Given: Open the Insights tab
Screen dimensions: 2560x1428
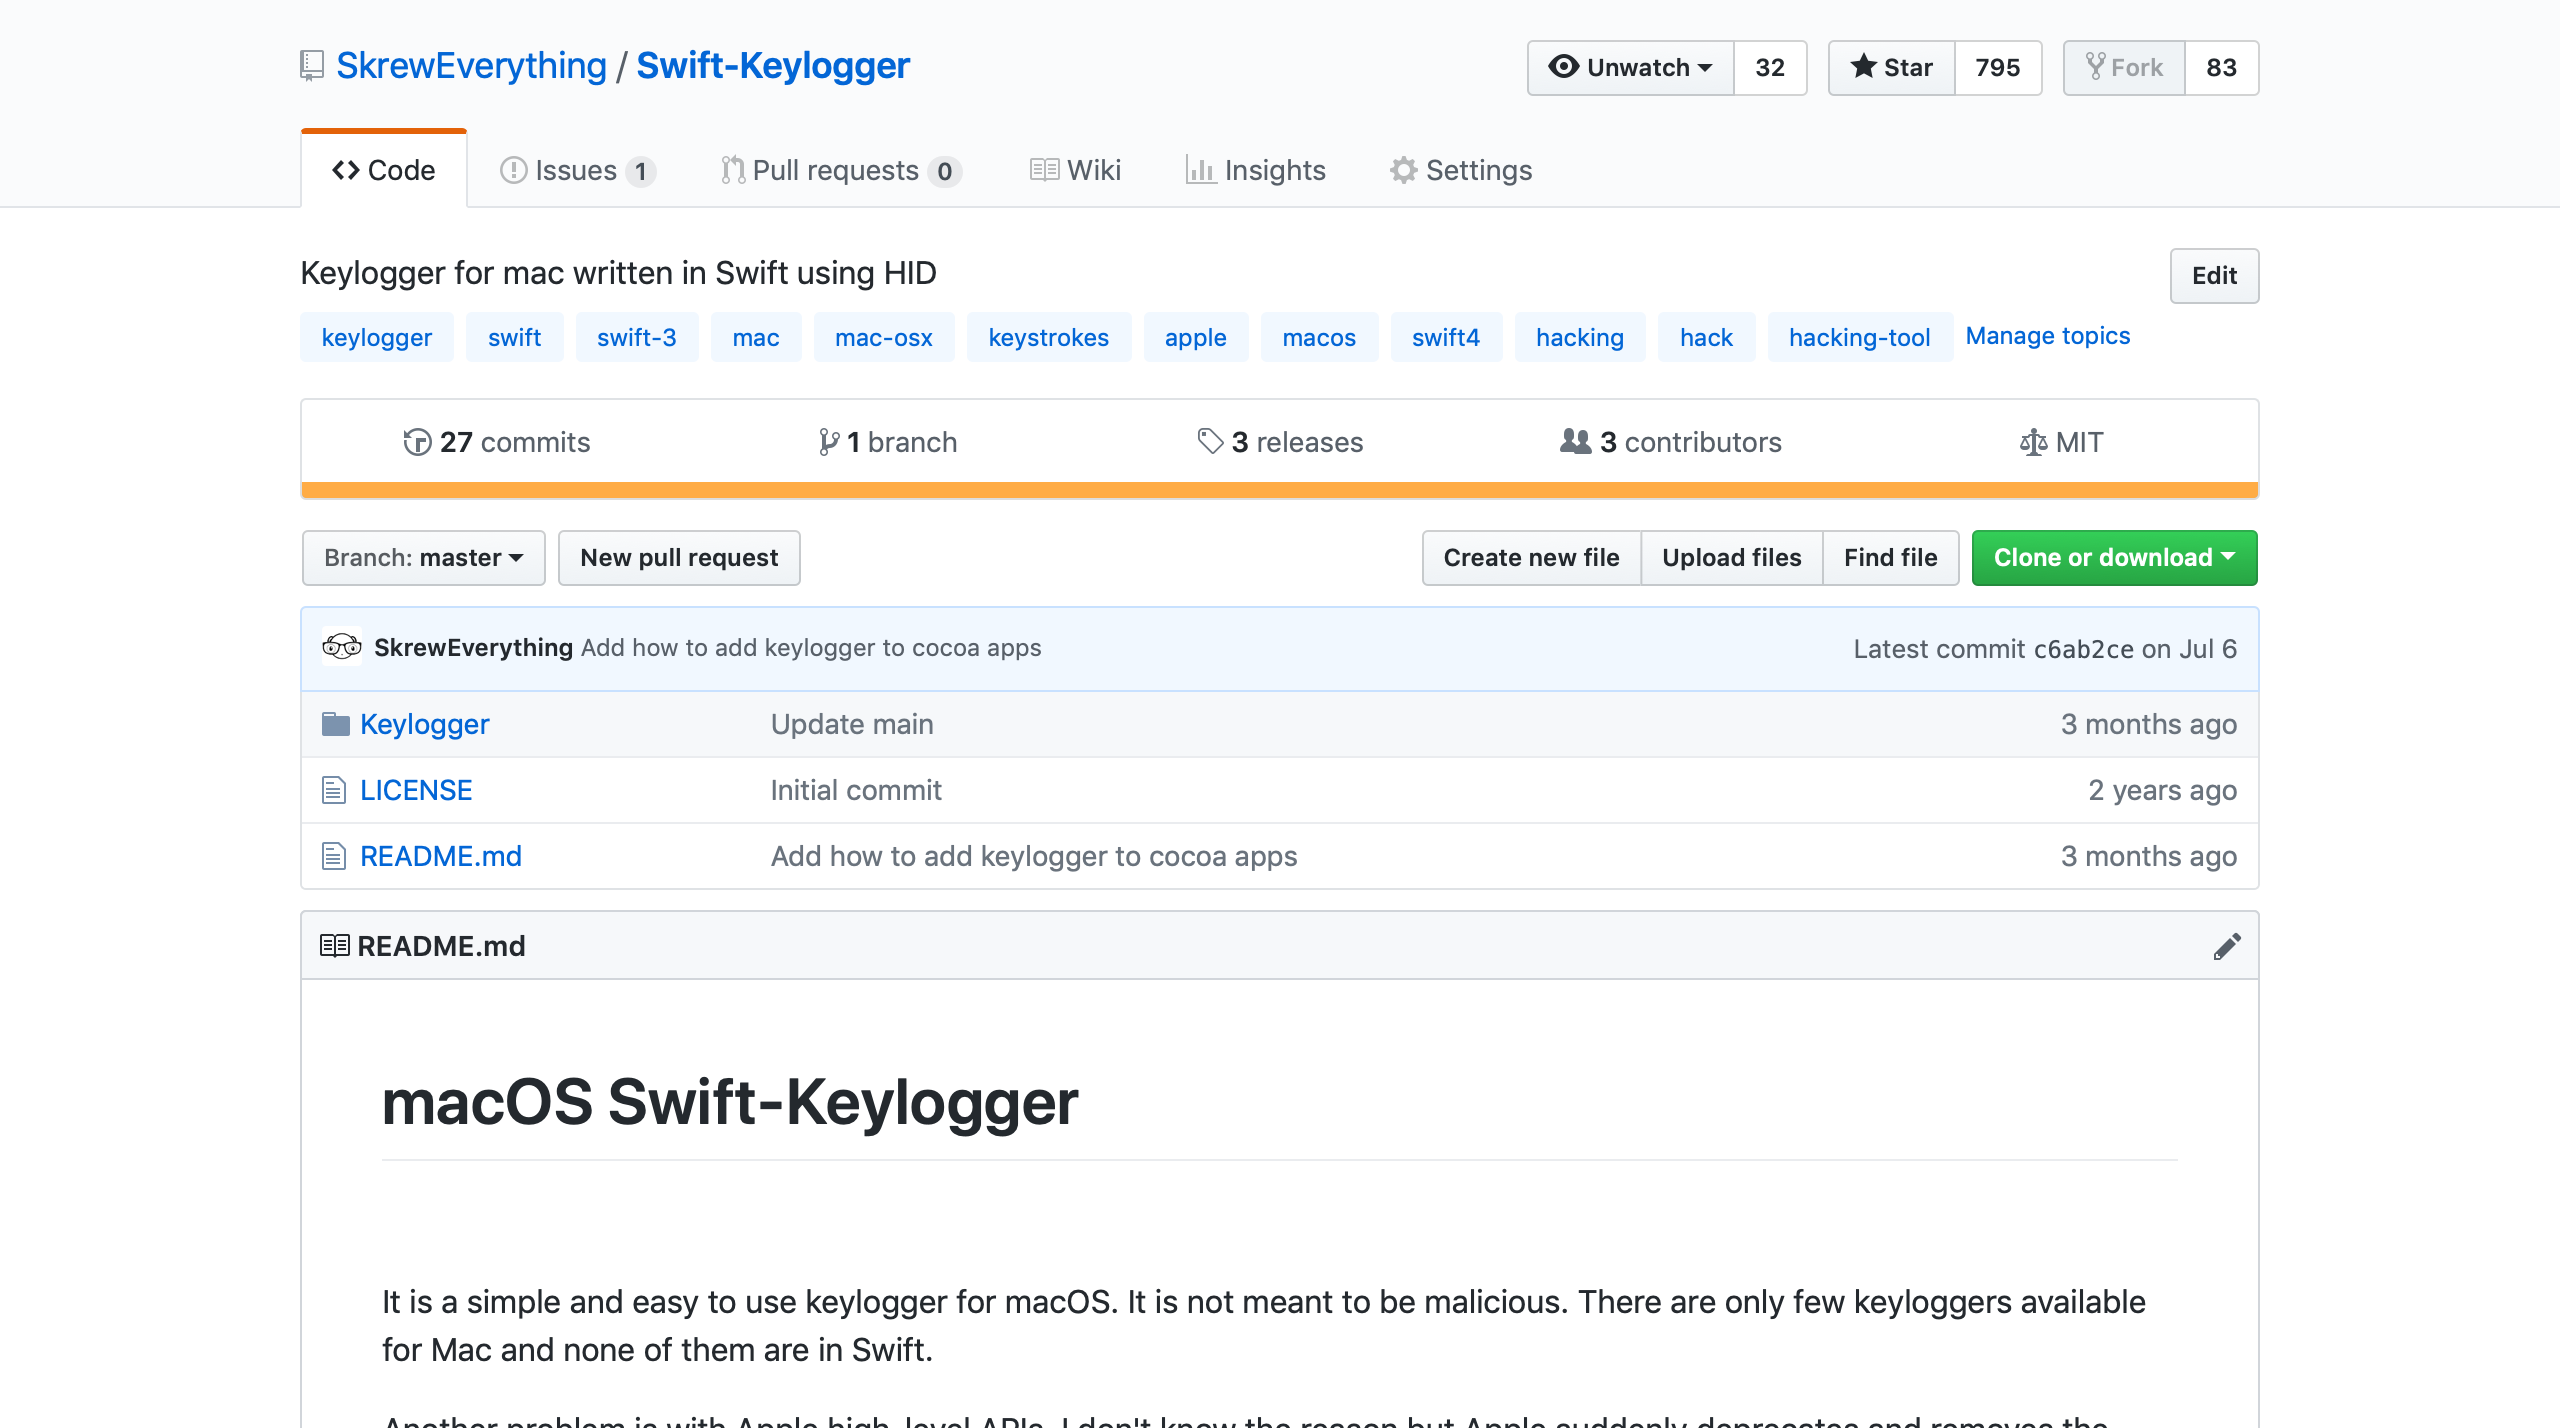Looking at the screenshot, I should (1255, 170).
